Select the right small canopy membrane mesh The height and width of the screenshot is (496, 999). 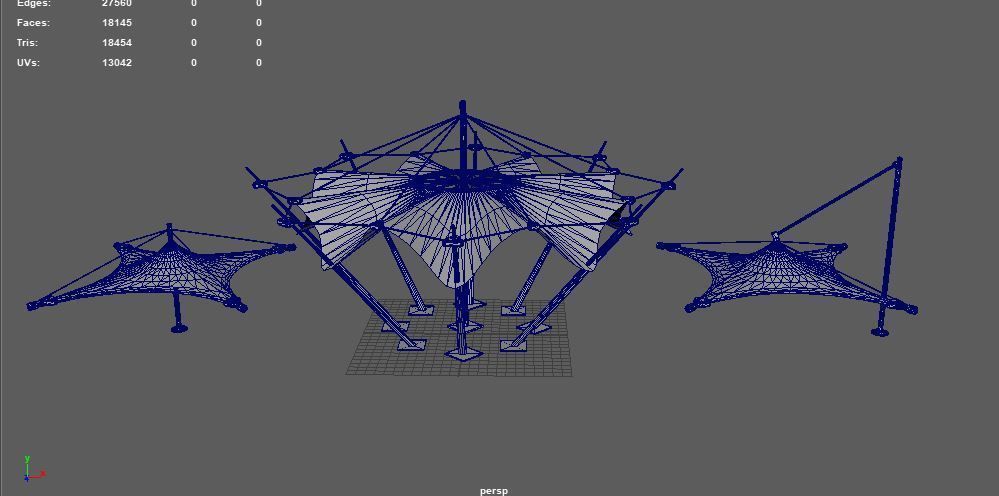tap(785, 274)
